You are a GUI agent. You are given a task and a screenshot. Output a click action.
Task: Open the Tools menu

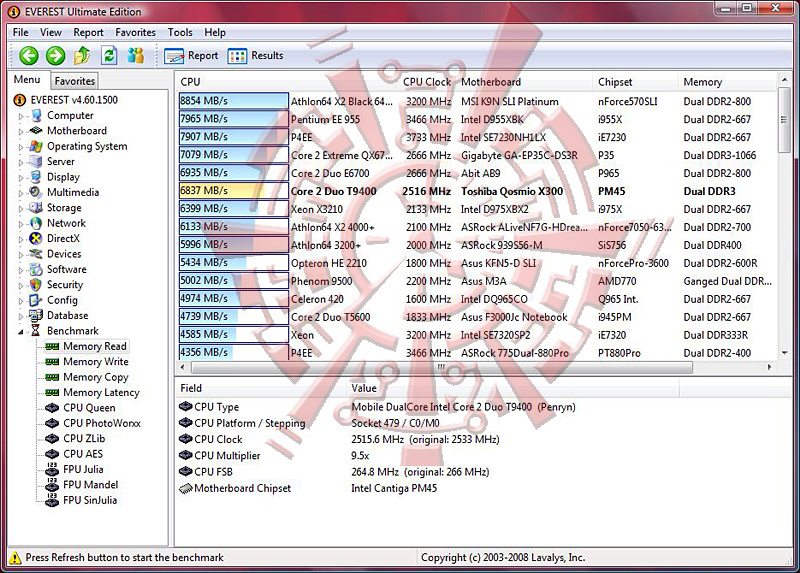tap(180, 32)
